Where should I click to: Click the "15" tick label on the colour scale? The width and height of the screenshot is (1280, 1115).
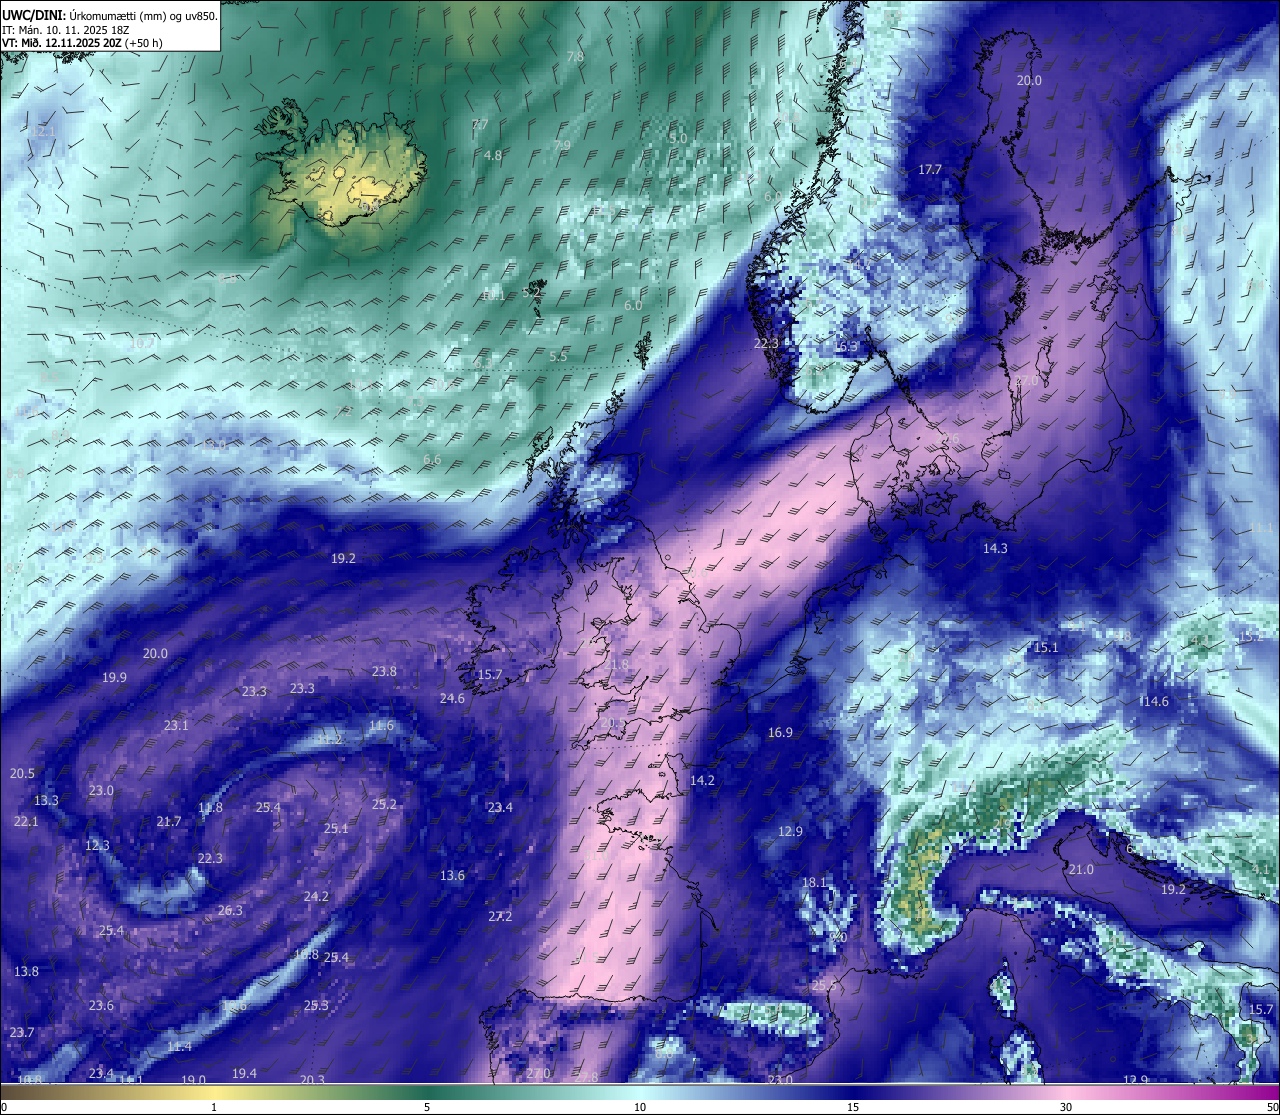853,1107
